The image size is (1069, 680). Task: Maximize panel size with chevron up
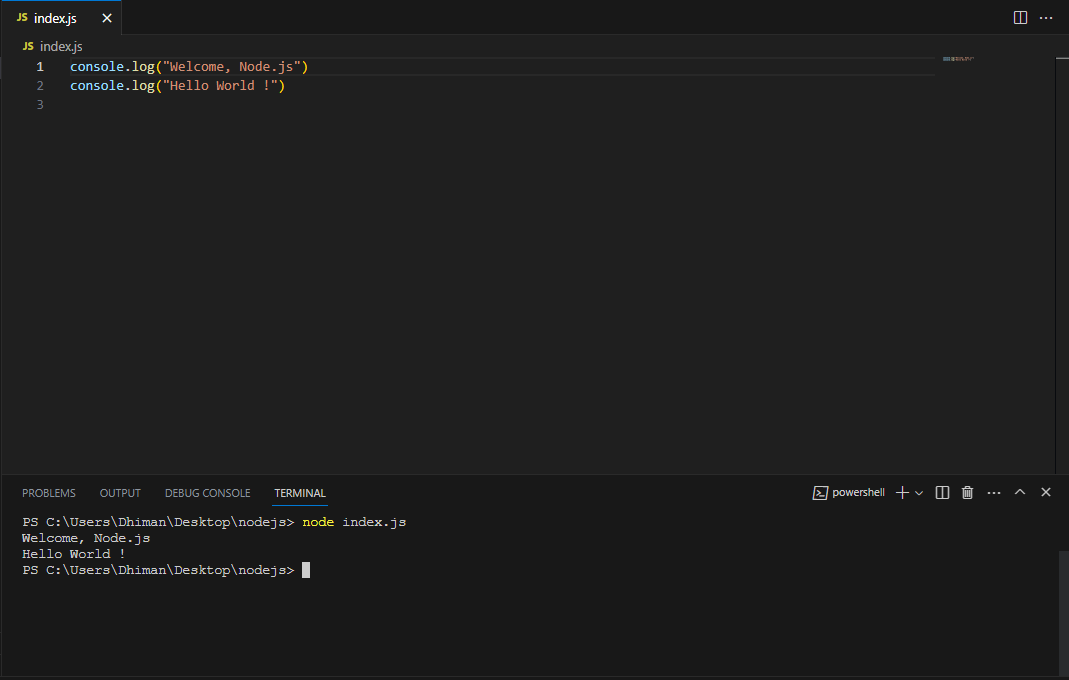(x=1020, y=492)
